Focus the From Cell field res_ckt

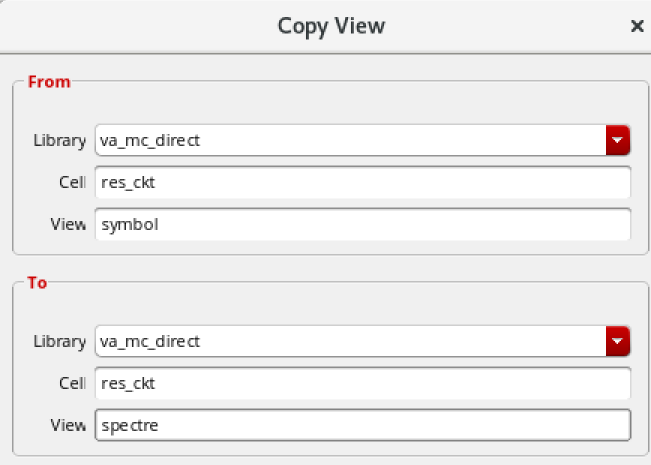point(362,183)
